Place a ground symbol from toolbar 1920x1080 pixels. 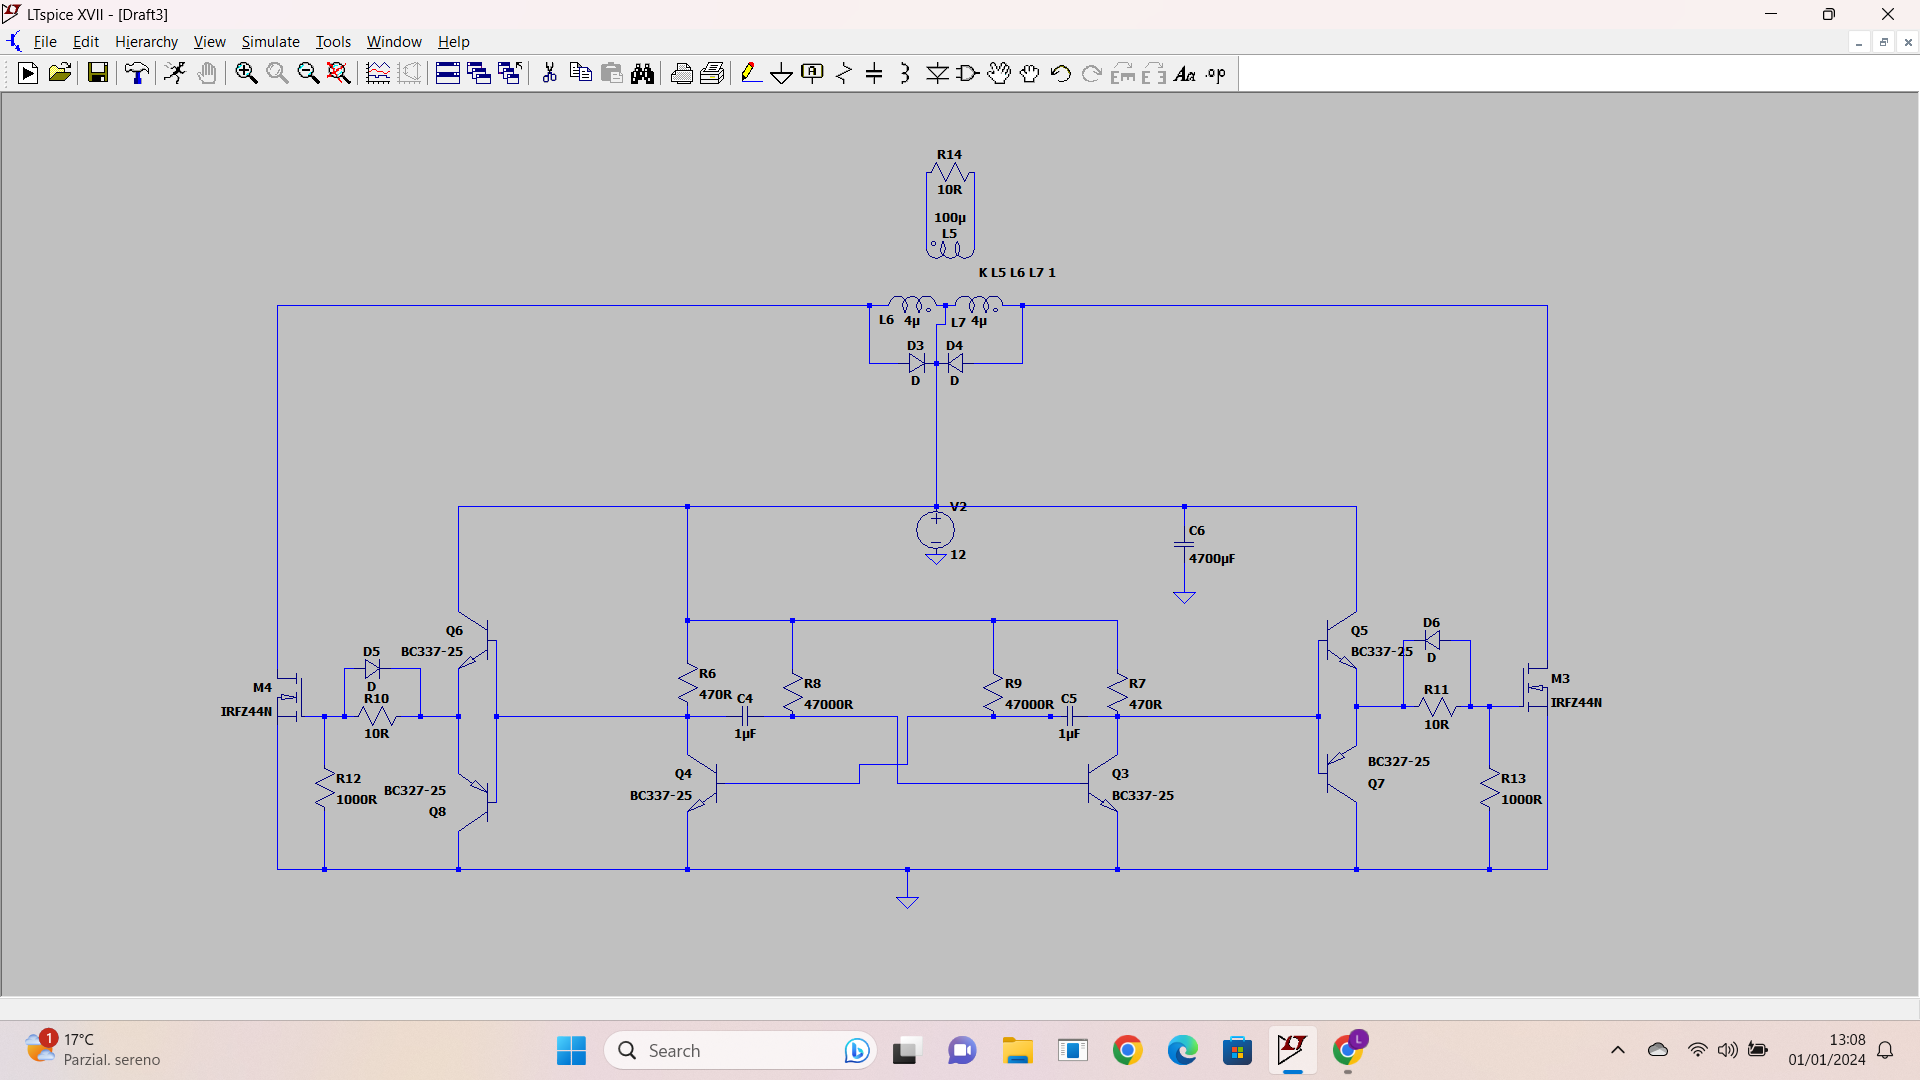pos(781,73)
